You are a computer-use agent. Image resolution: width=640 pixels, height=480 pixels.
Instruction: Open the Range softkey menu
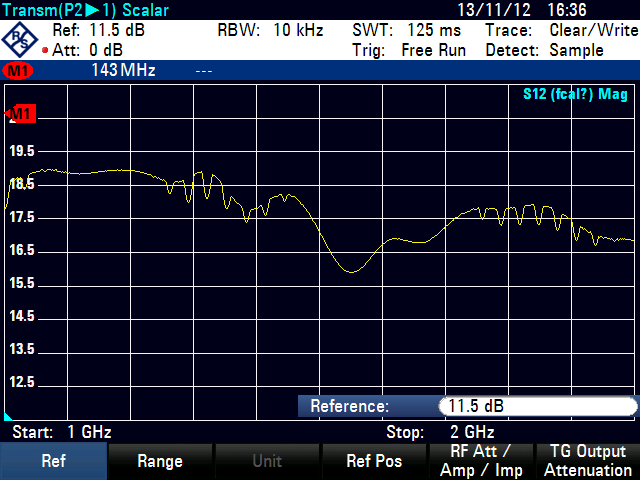coord(160,461)
